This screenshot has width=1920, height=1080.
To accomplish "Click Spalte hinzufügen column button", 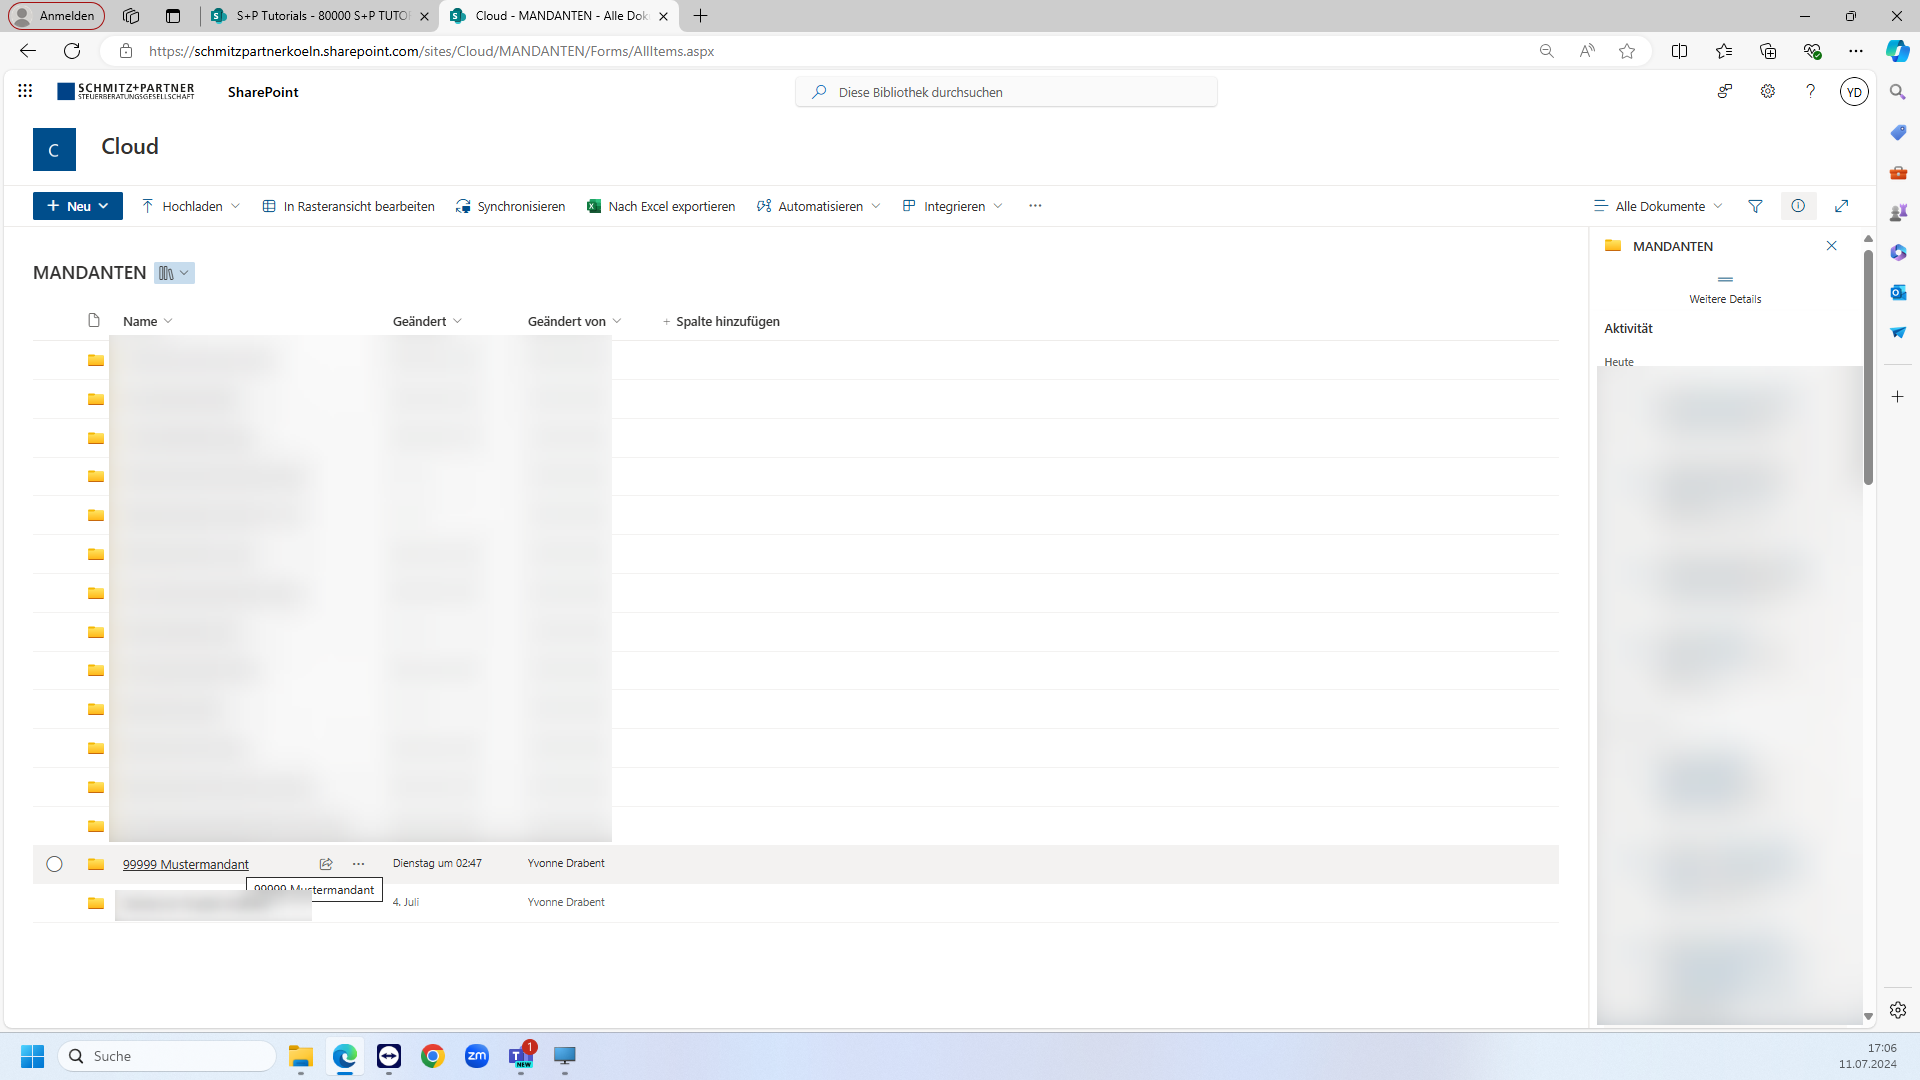I will [721, 321].
